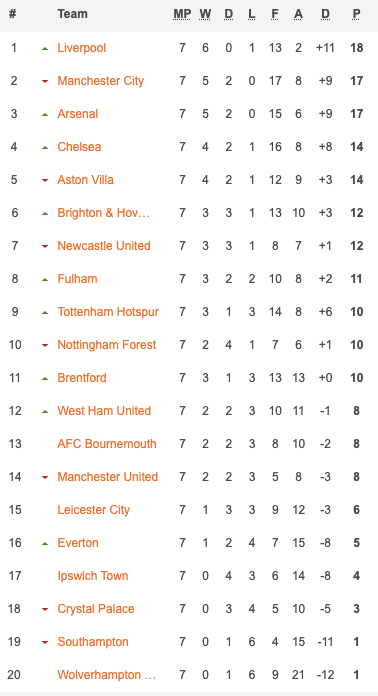Click the P points column header
The width and height of the screenshot is (378, 696).
click(356, 15)
